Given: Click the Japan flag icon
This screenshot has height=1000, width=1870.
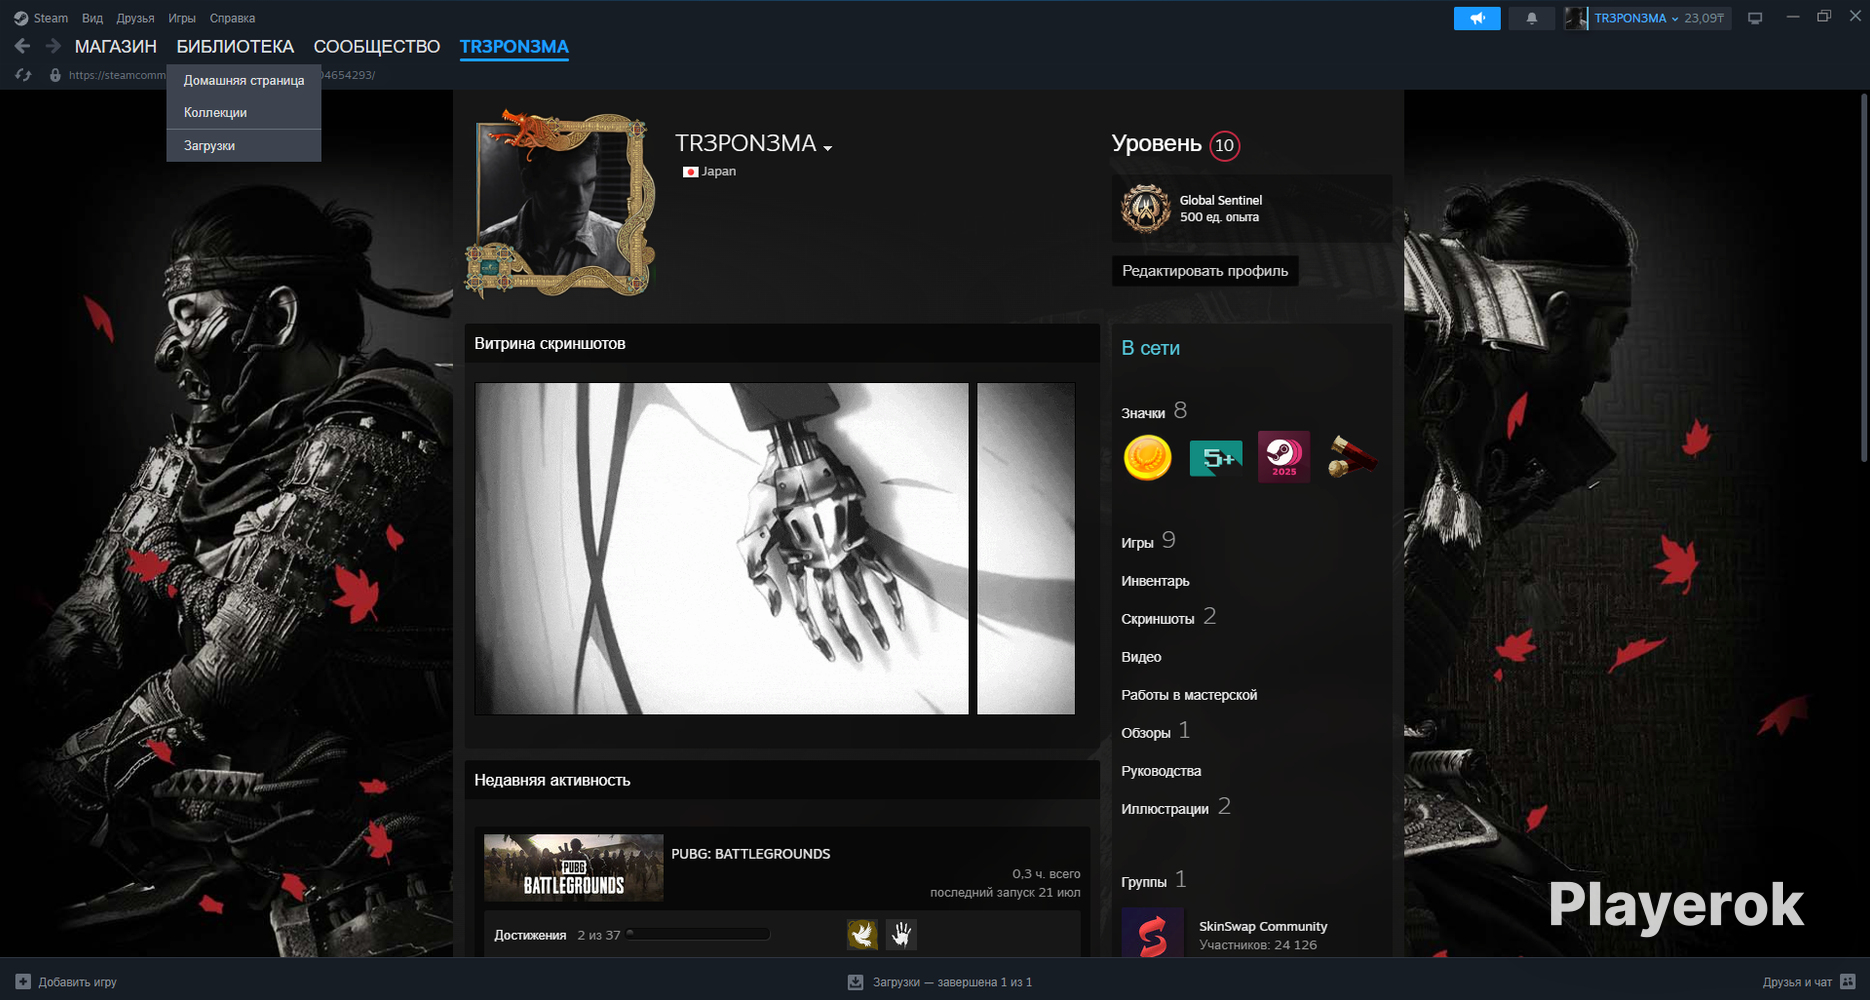Looking at the screenshot, I should pyautogui.click(x=690, y=172).
